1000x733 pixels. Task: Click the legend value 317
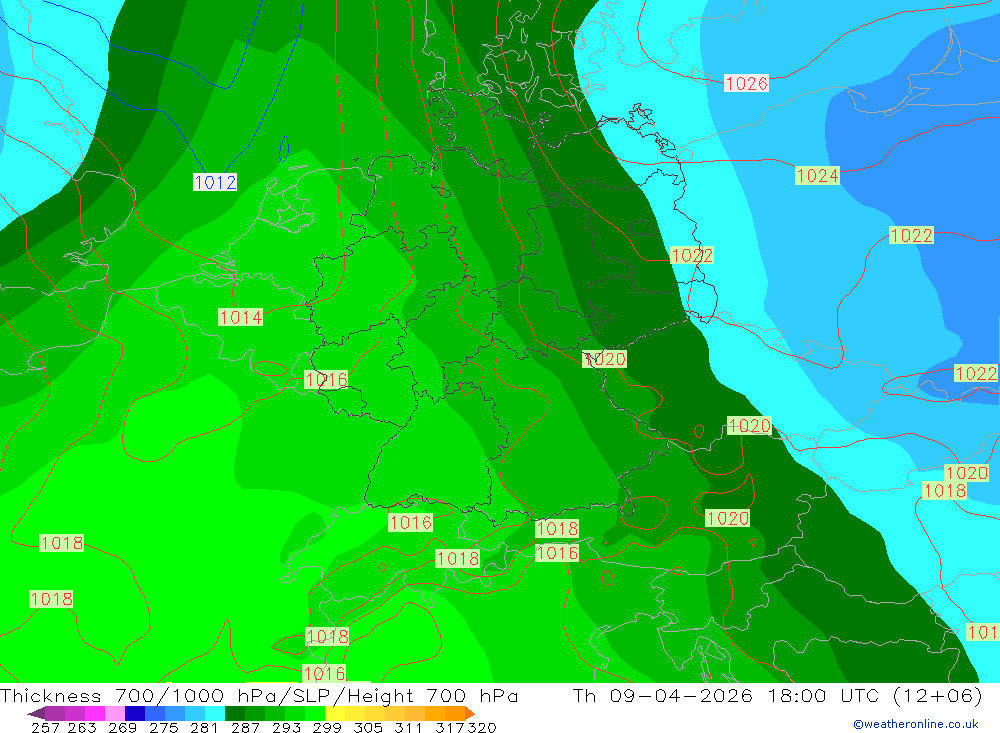(450, 727)
